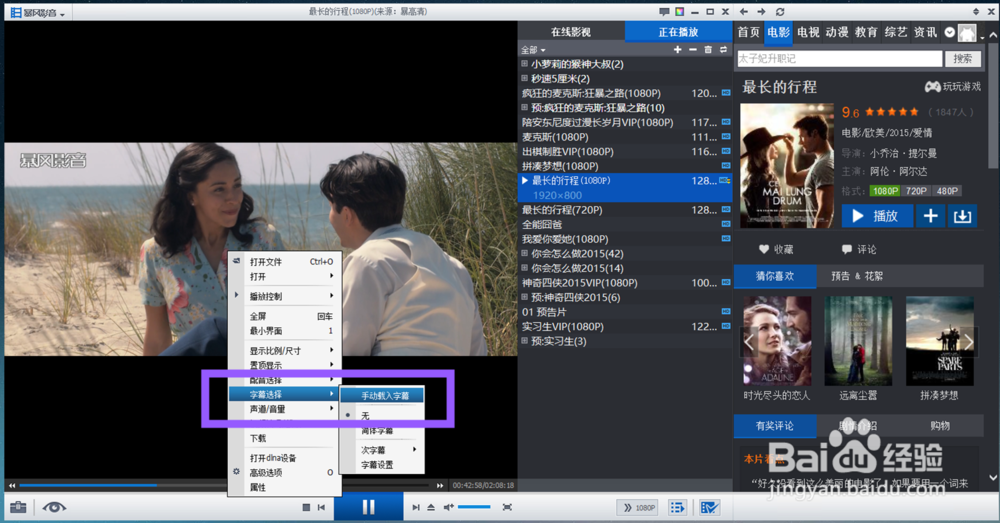
Task: Click the rewind arrows on progress bar
Action: click(x=11, y=485)
